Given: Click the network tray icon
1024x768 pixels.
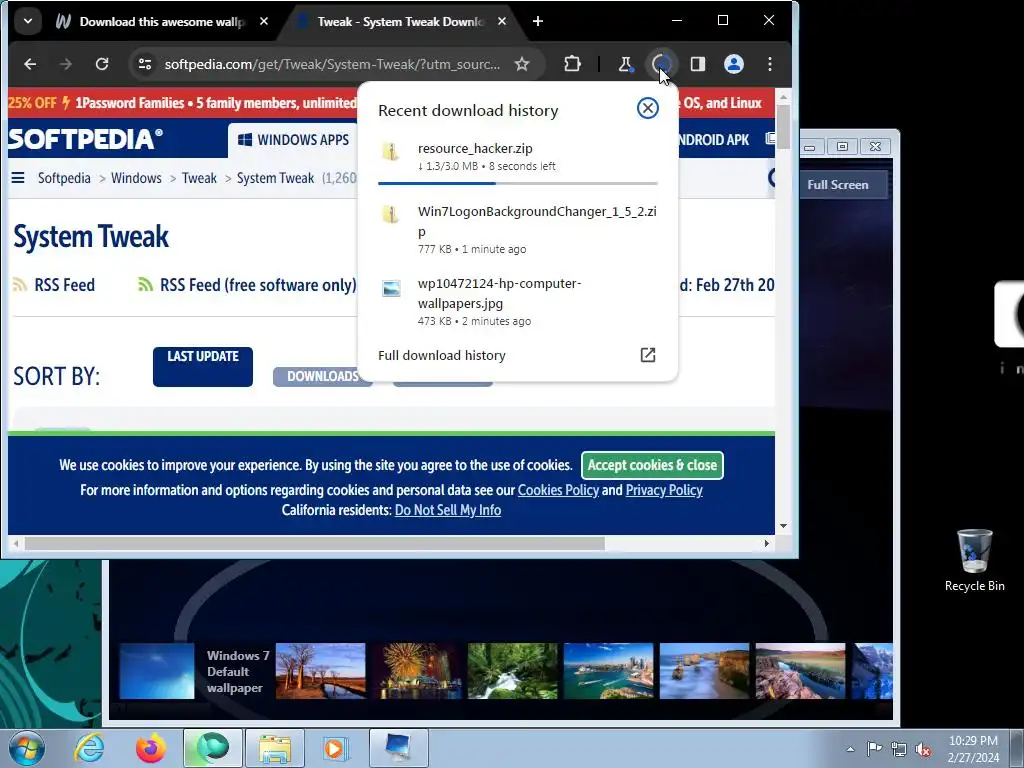Looking at the screenshot, I should pos(899,749).
